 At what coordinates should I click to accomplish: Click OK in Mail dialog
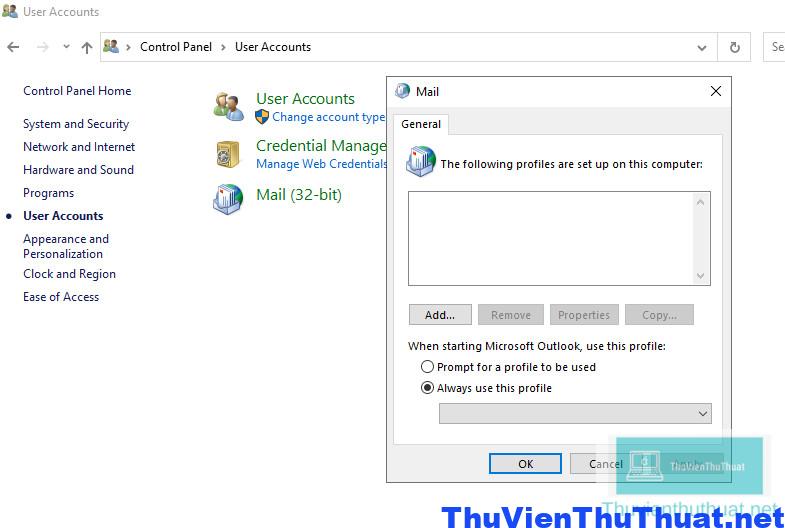(525, 463)
